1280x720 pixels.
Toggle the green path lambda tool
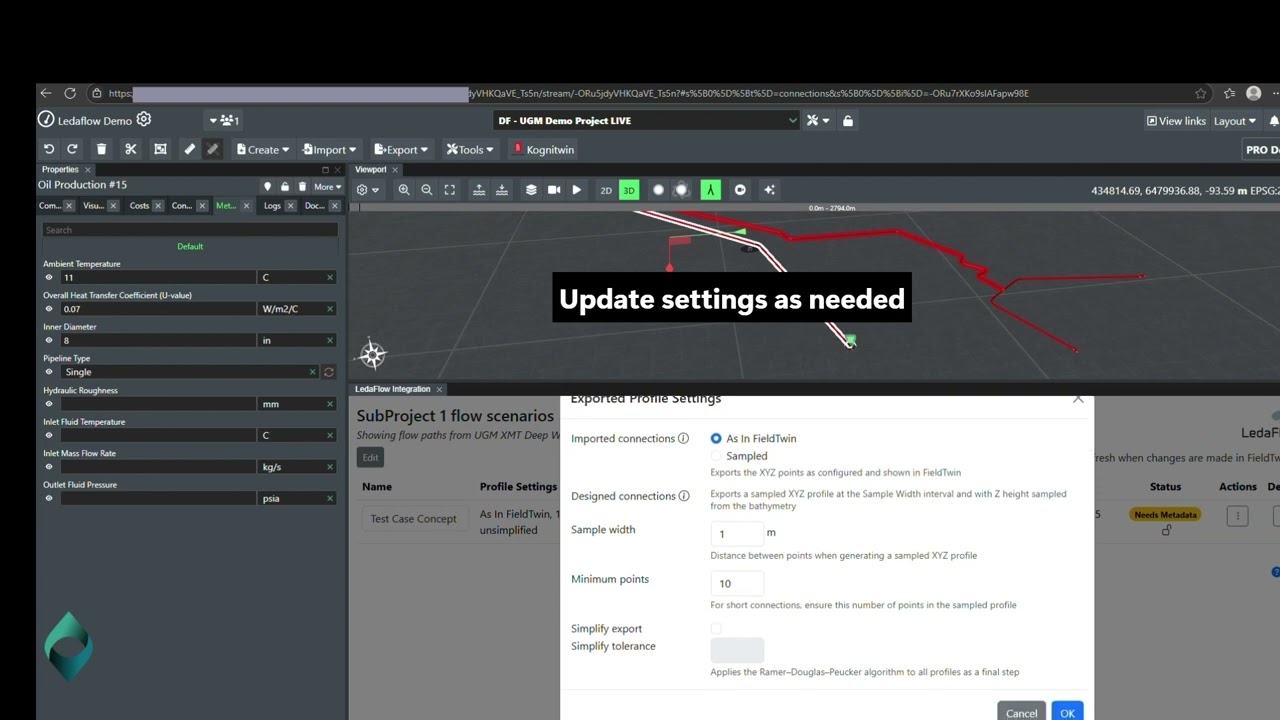pyautogui.click(x=710, y=190)
